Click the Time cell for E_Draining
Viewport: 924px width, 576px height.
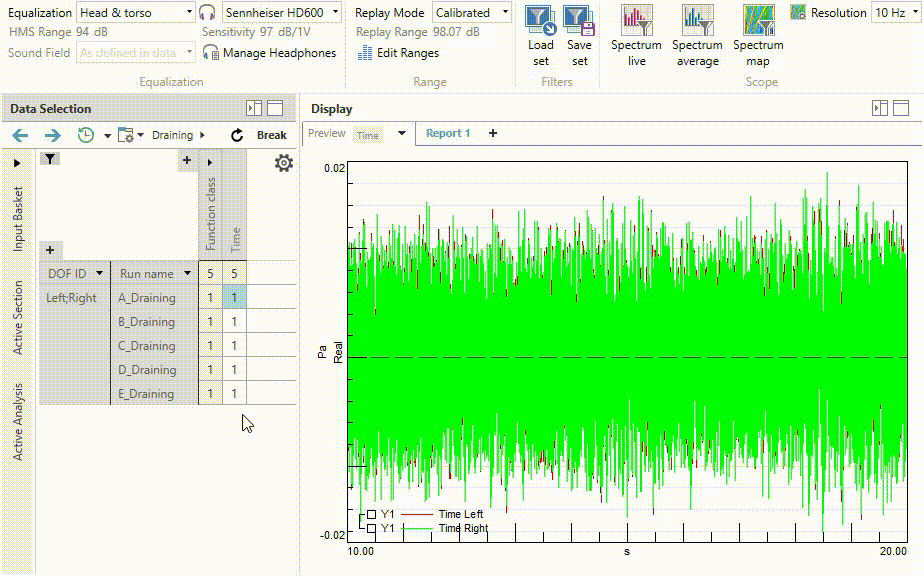point(234,394)
